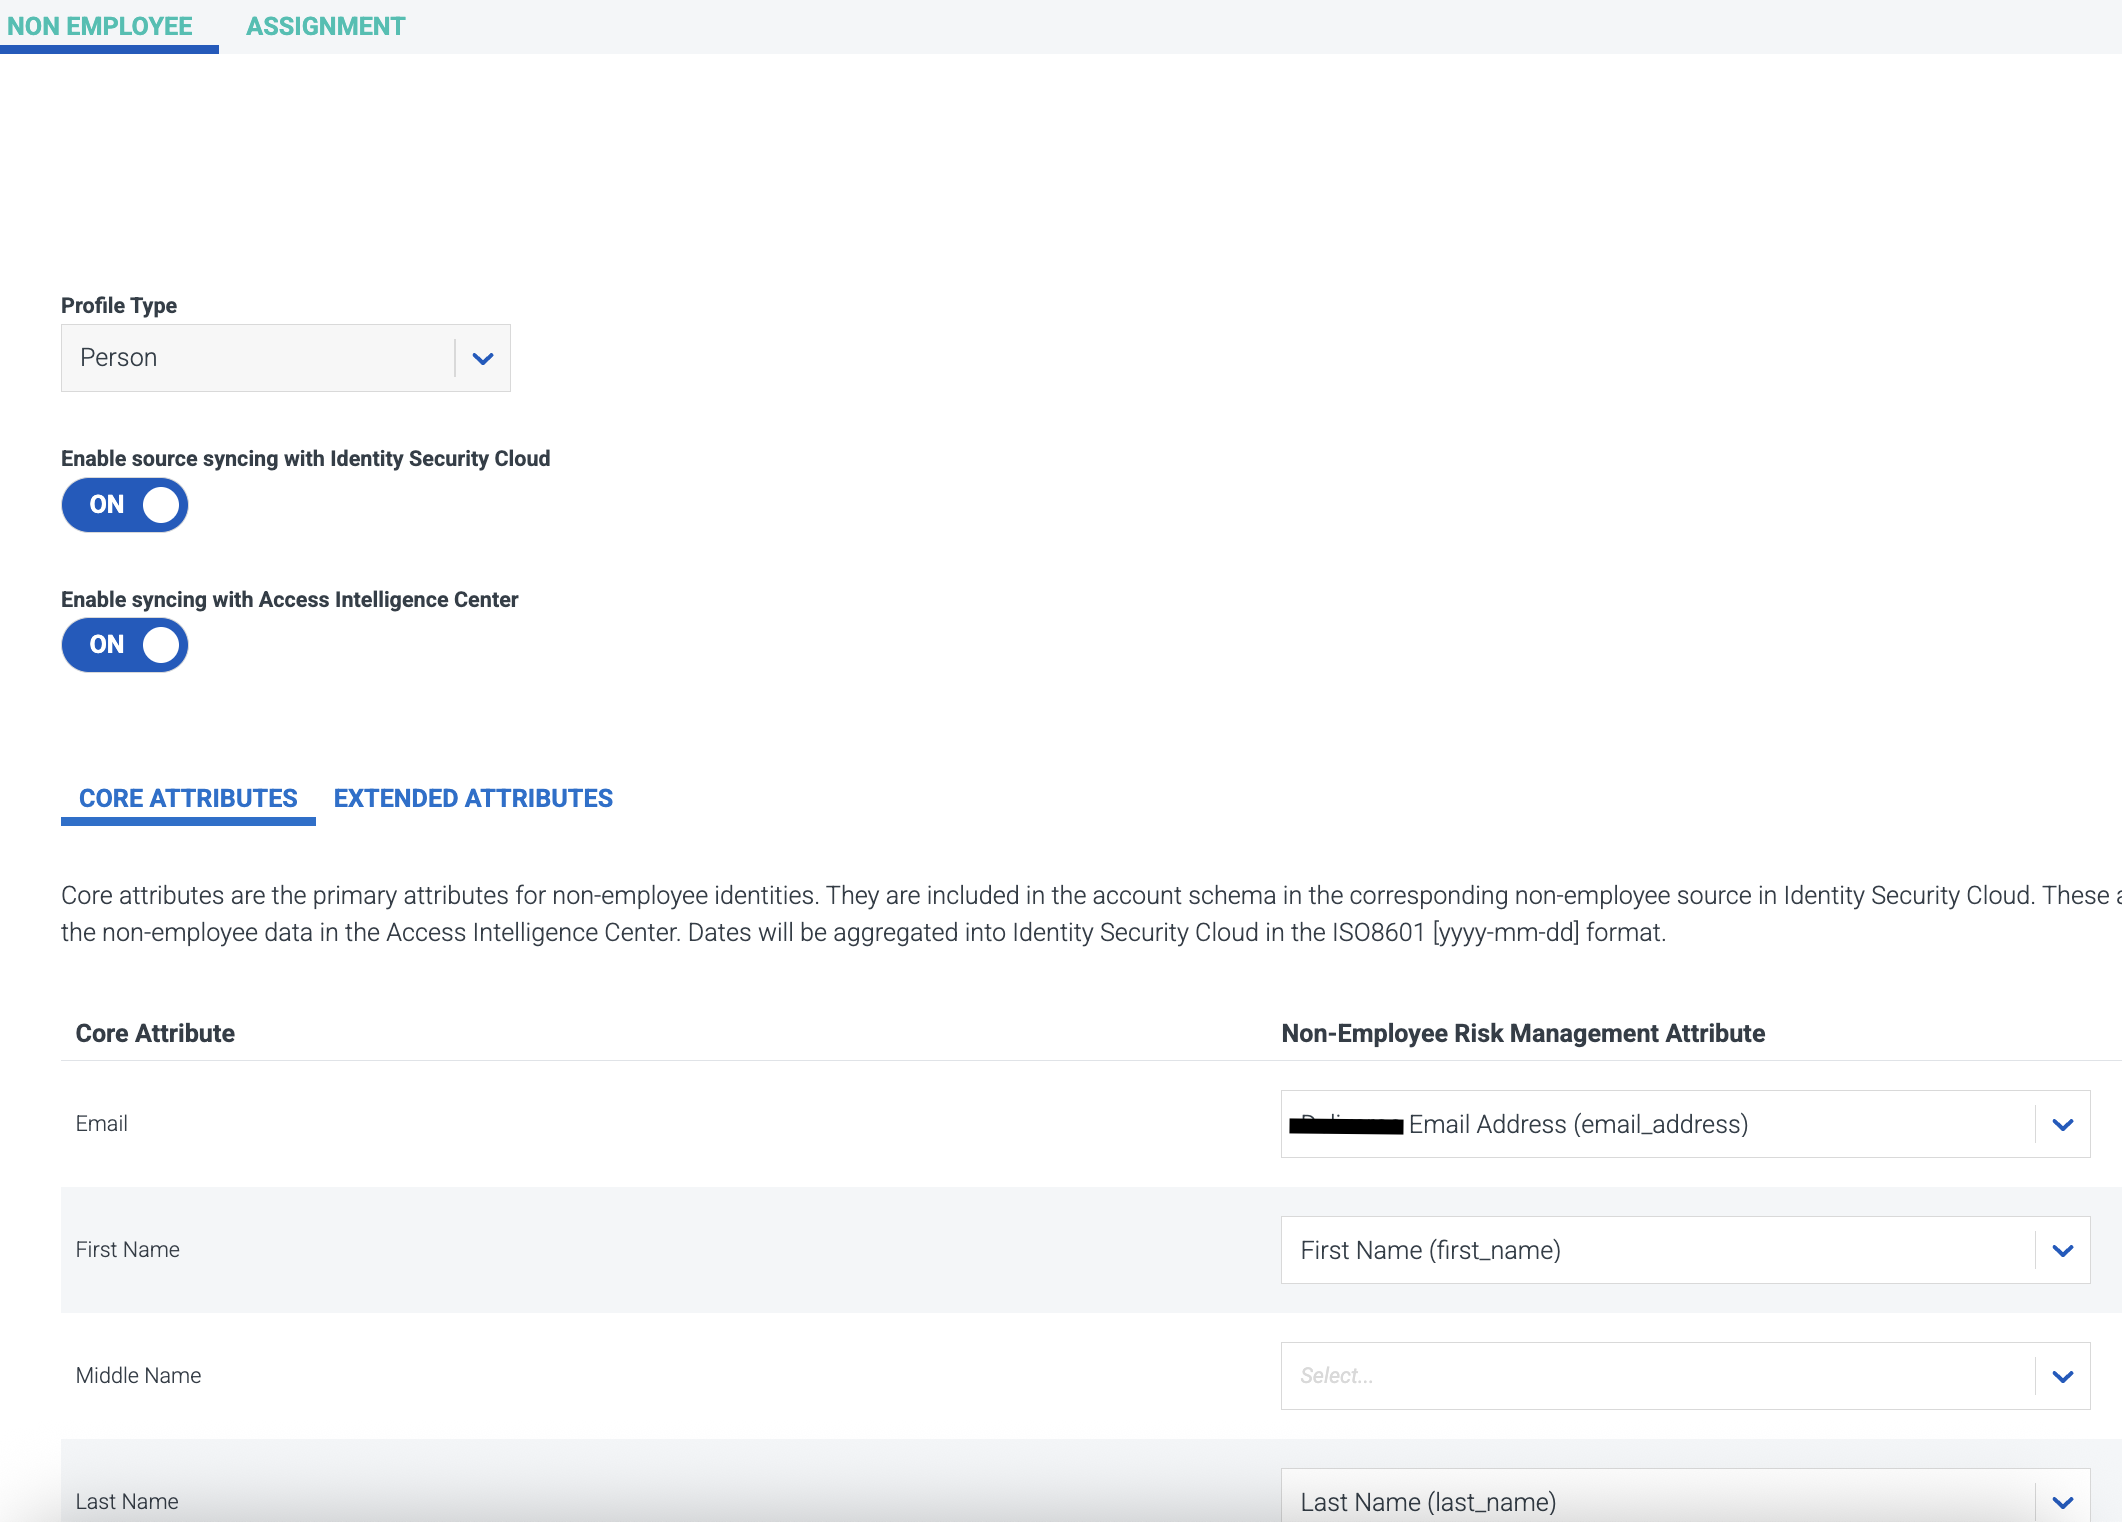Click the white knob of the Identity Security Cloud toggle
The width and height of the screenshot is (2122, 1522).
pos(160,505)
